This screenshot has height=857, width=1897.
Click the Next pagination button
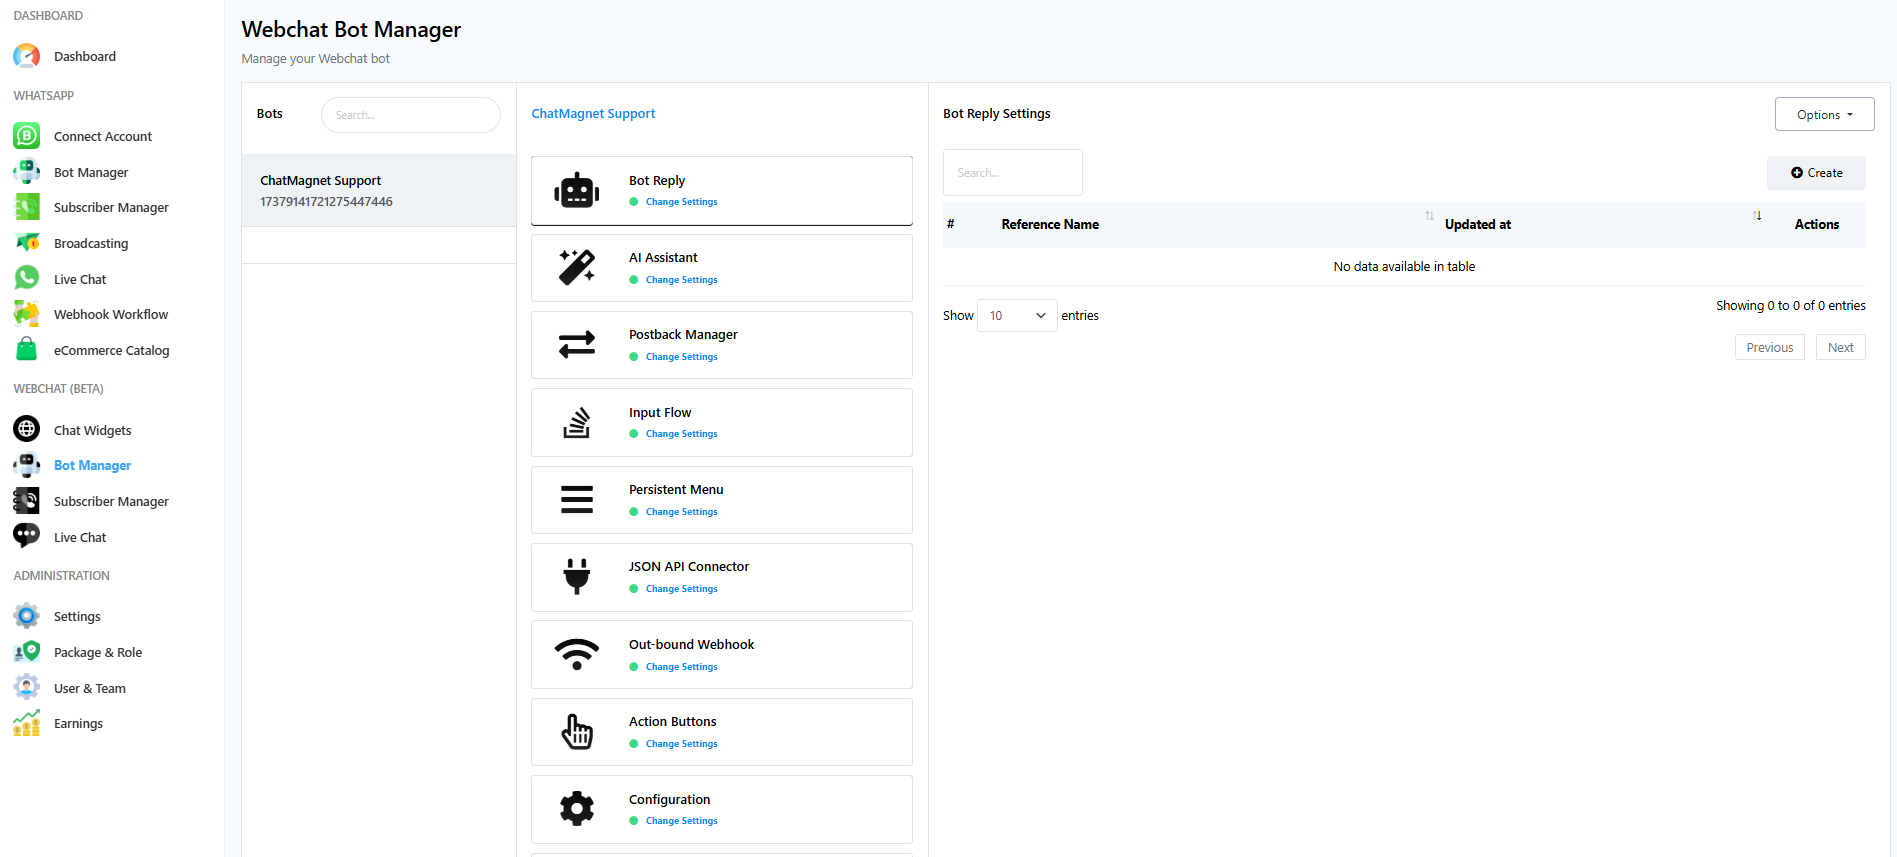1840,347
